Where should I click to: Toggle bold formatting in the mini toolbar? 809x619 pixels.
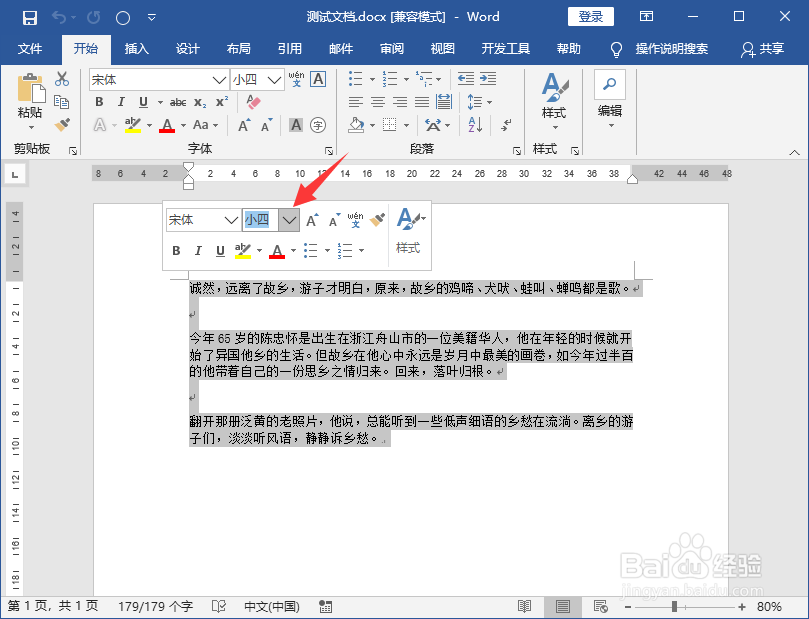(176, 250)
